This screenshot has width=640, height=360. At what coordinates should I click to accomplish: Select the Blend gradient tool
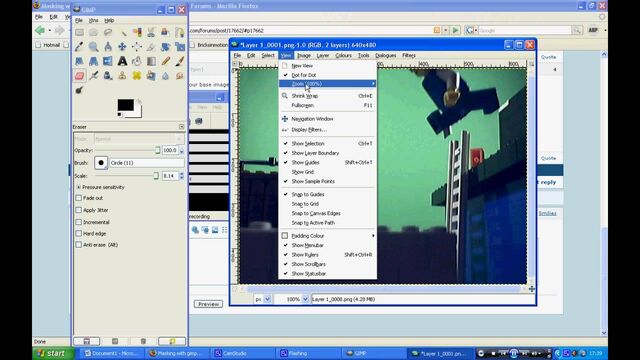(151, 61)
